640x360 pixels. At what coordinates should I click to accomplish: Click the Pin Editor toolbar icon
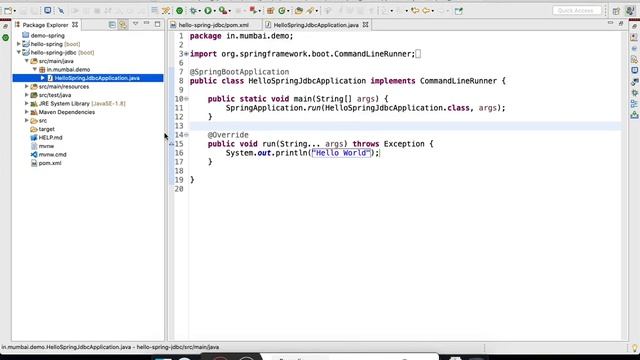459,11
